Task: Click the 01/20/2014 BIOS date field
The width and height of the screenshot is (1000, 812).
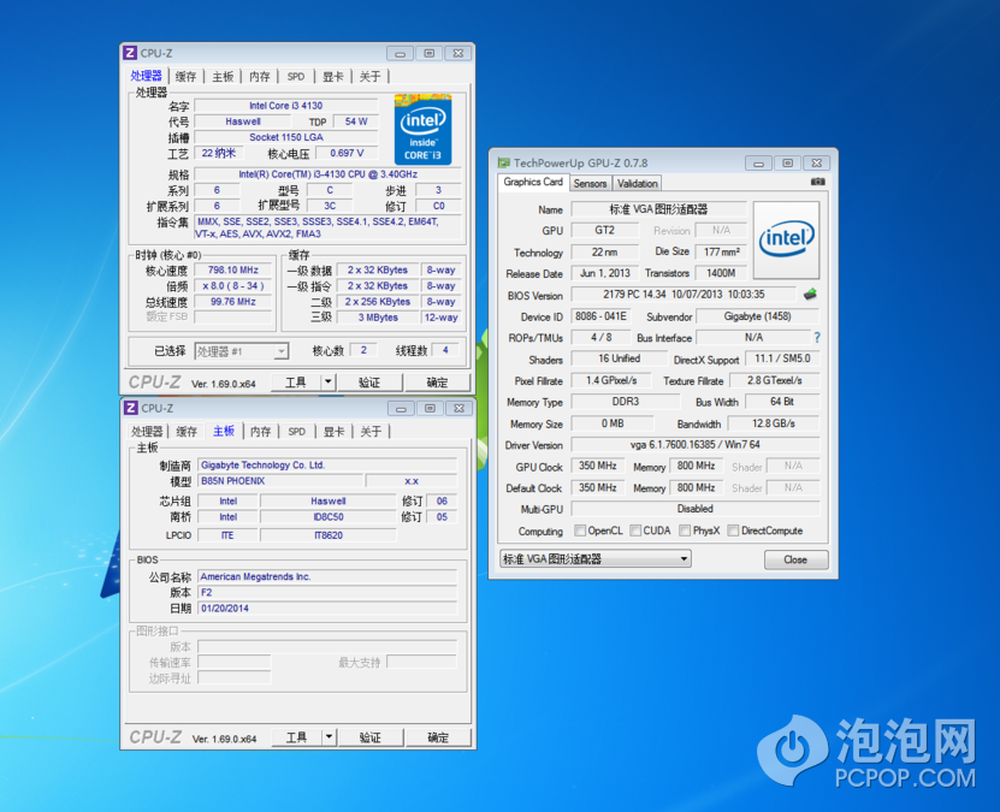Action: pyautogui.click(x=328, y=609)
